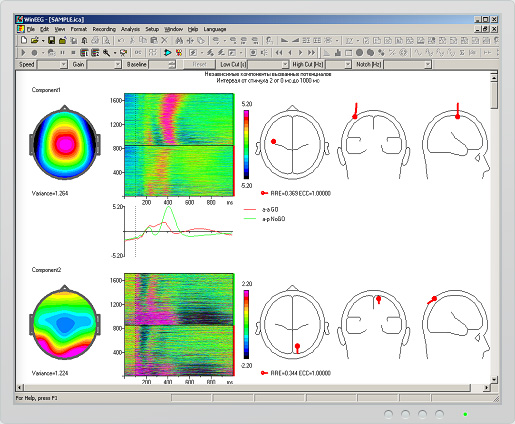This screenshot has width=515, height=424.
Task: Click the fast-forward double-right arrow icon
Action: [x=311, y=53]
